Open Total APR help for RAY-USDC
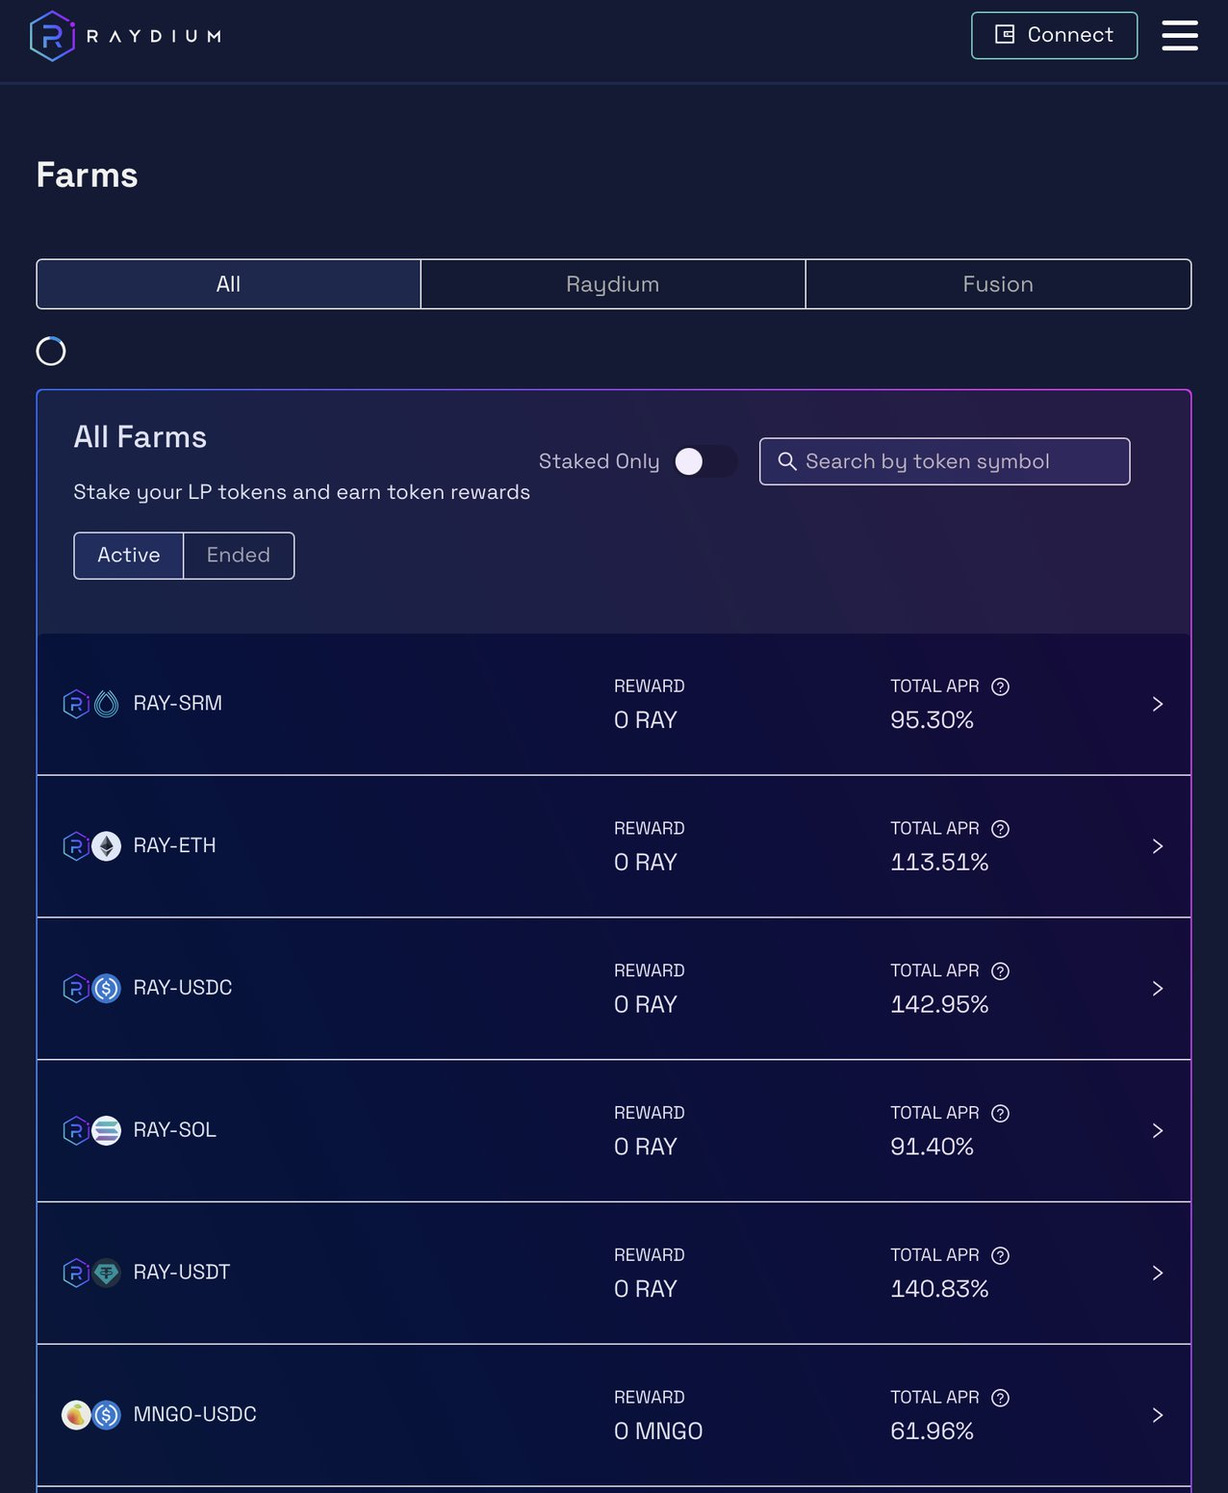 click(x=1000, y=970)
